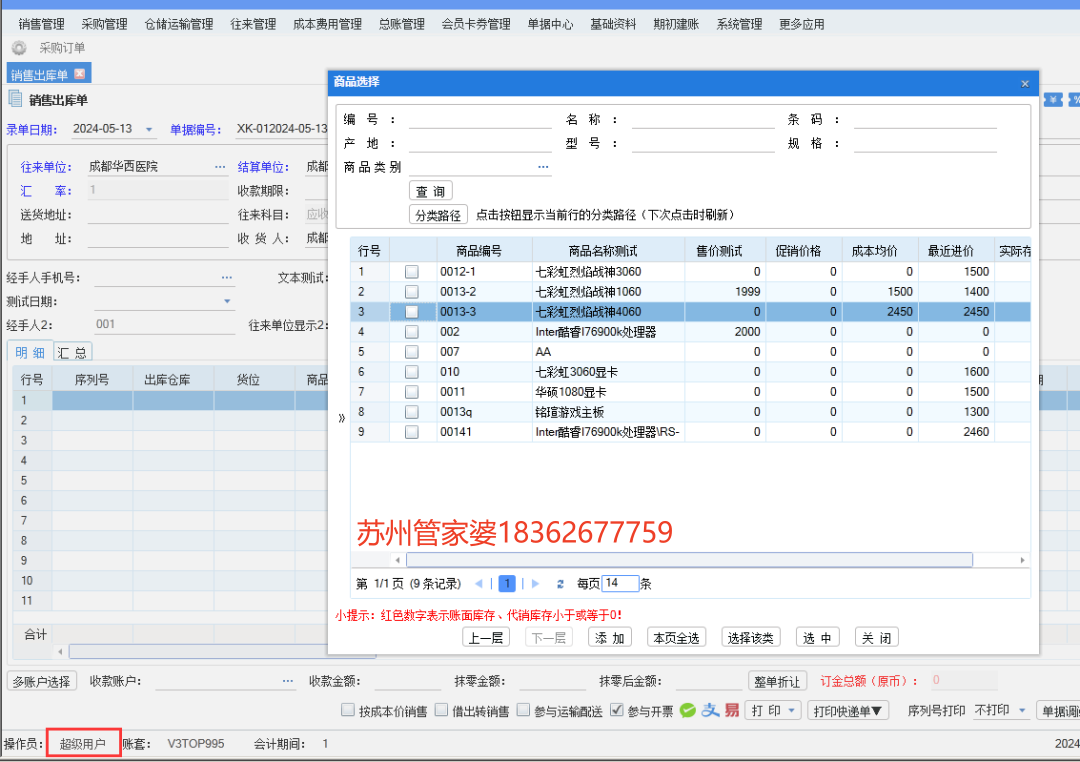This screenshot has height=762, width=1080.
Task: Click the 查询 search button
Action: click(431, 191)
